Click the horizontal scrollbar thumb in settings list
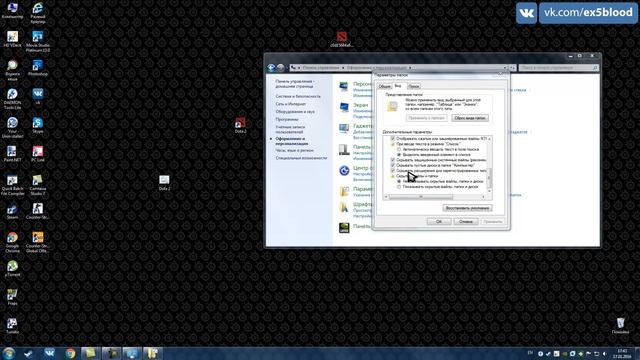640x360 pixels. coord(421,197)
